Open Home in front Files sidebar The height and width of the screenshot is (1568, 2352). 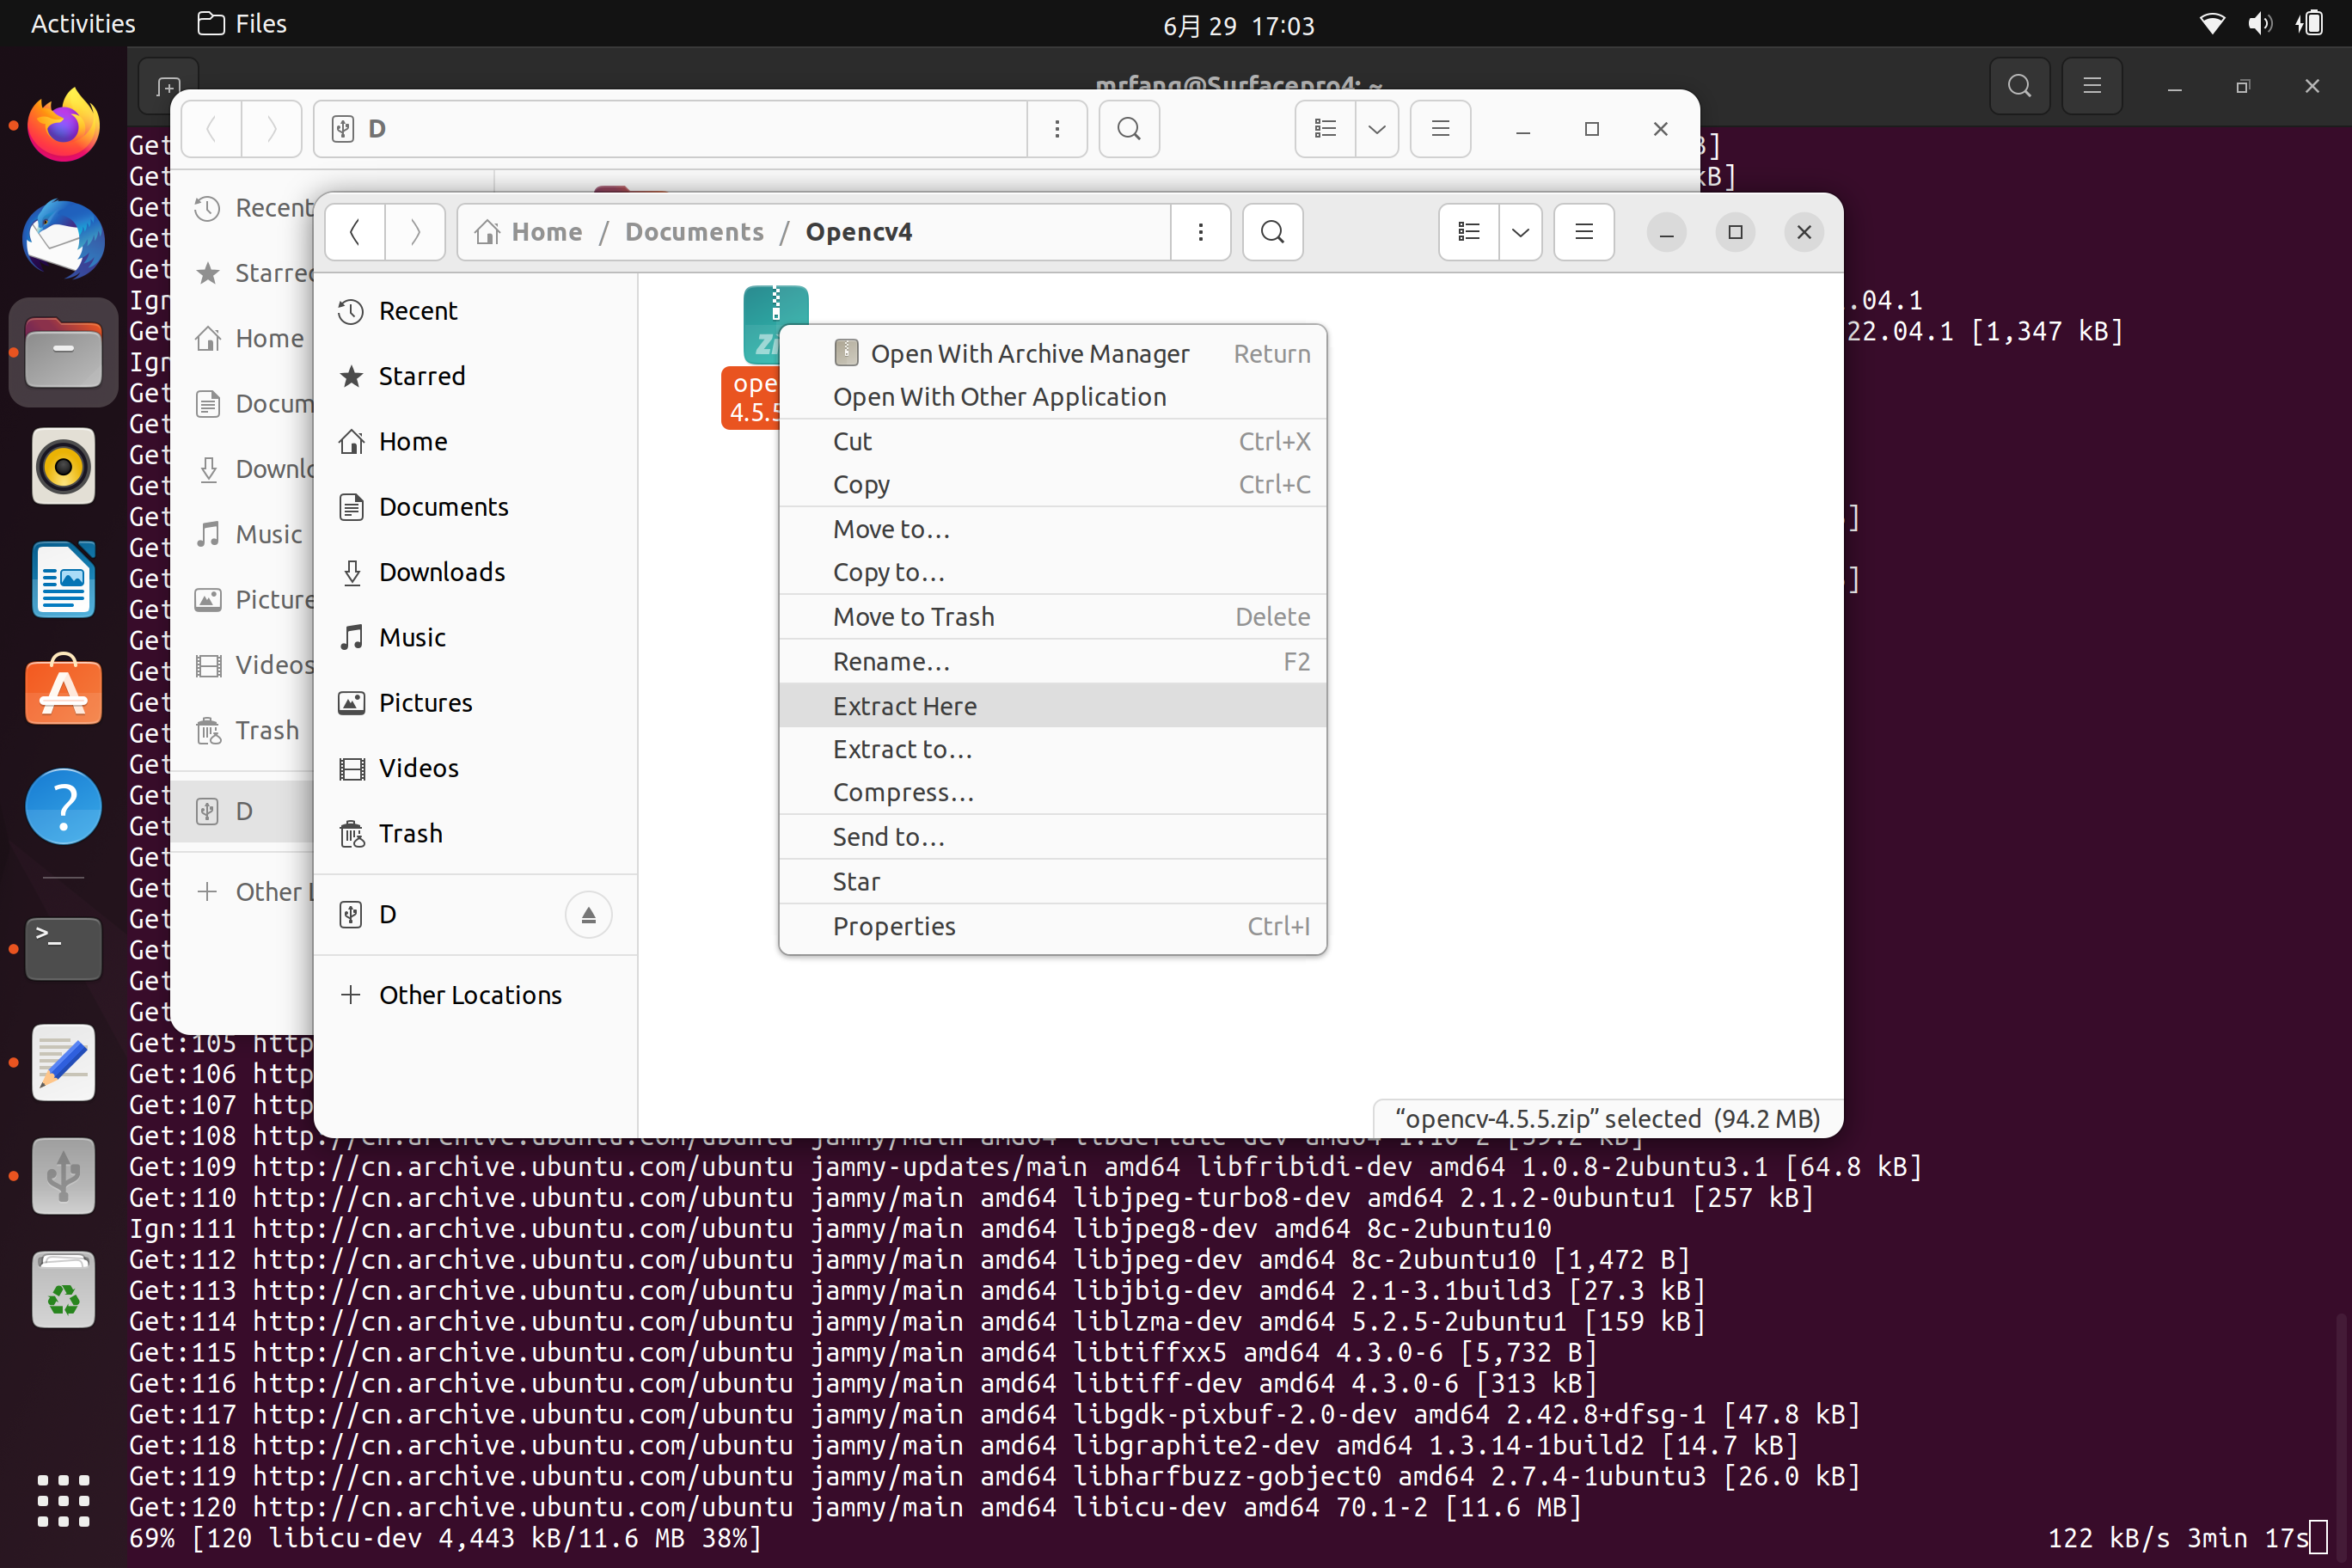tap(476, 441)
